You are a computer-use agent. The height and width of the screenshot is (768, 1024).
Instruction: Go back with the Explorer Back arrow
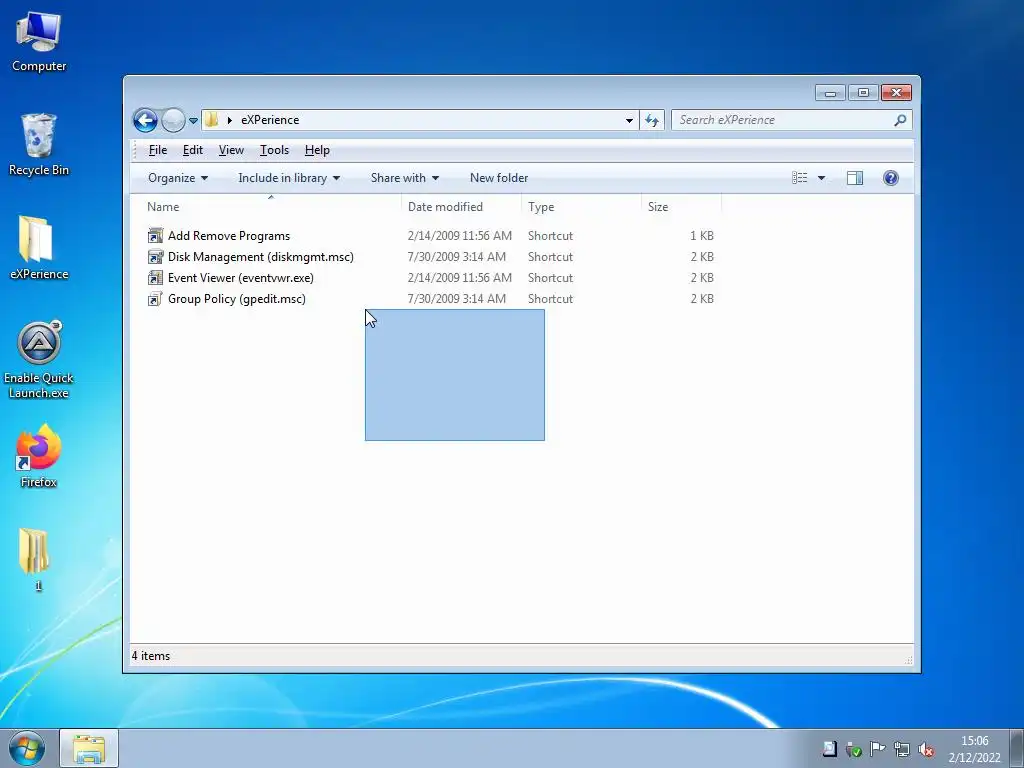point(145,120)
